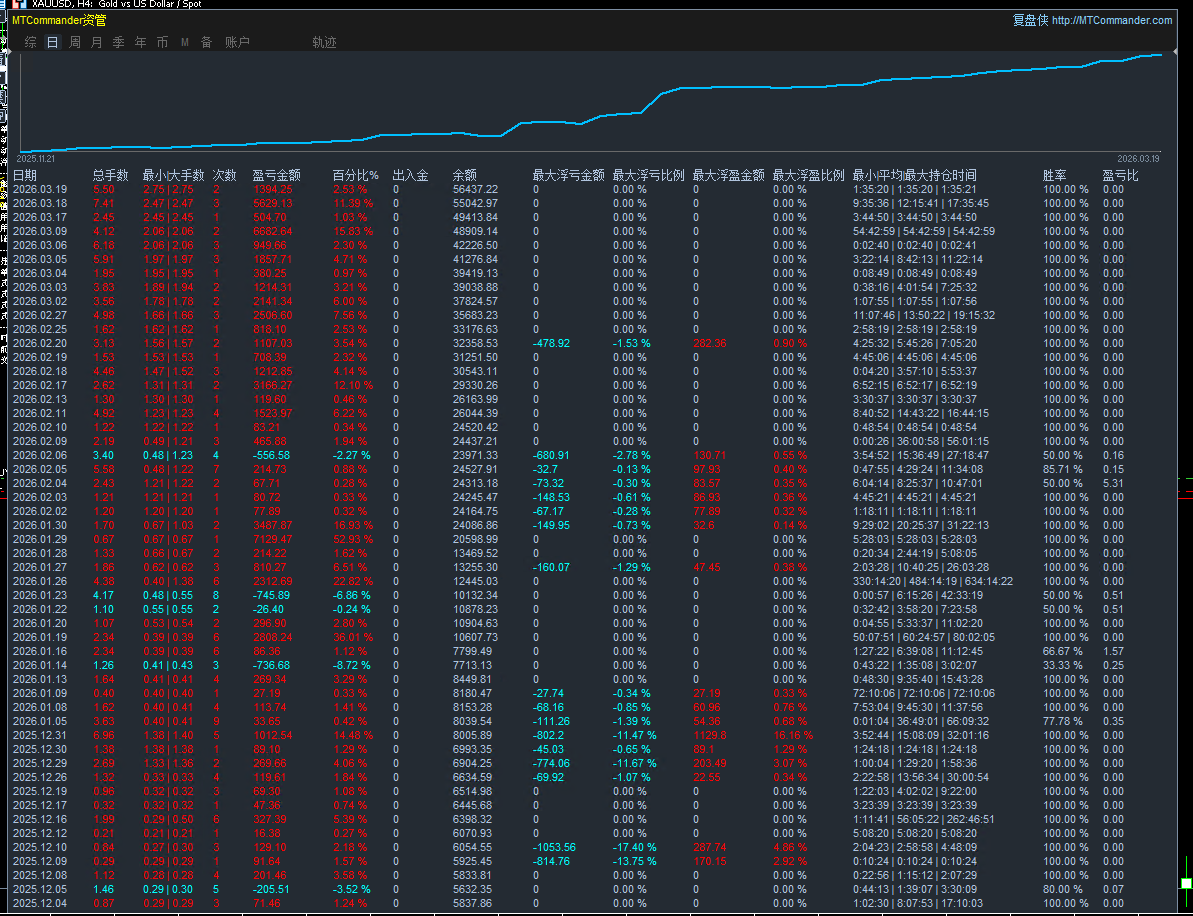Switch to the 账户 account tab
The width and height of the screenshot is (1193, 916).
237,42
